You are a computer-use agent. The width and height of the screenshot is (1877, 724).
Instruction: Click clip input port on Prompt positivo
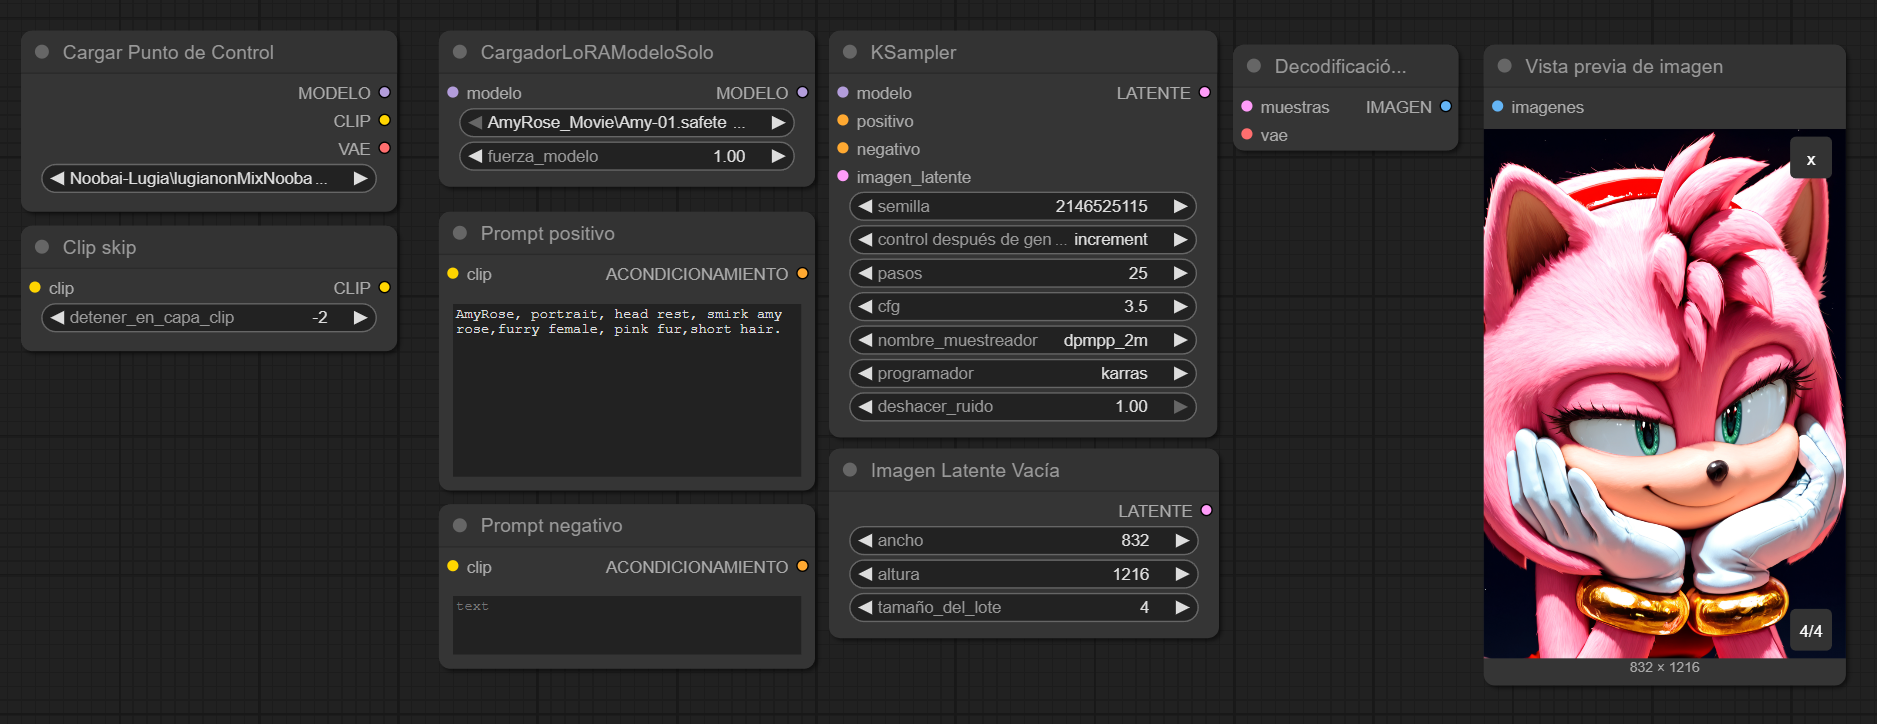tap(453, 273)
